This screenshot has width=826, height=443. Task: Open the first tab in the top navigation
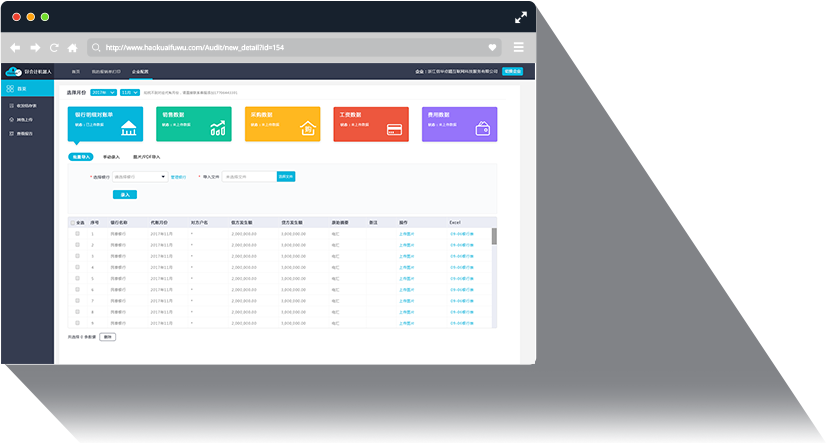click(x=76, y=72)
